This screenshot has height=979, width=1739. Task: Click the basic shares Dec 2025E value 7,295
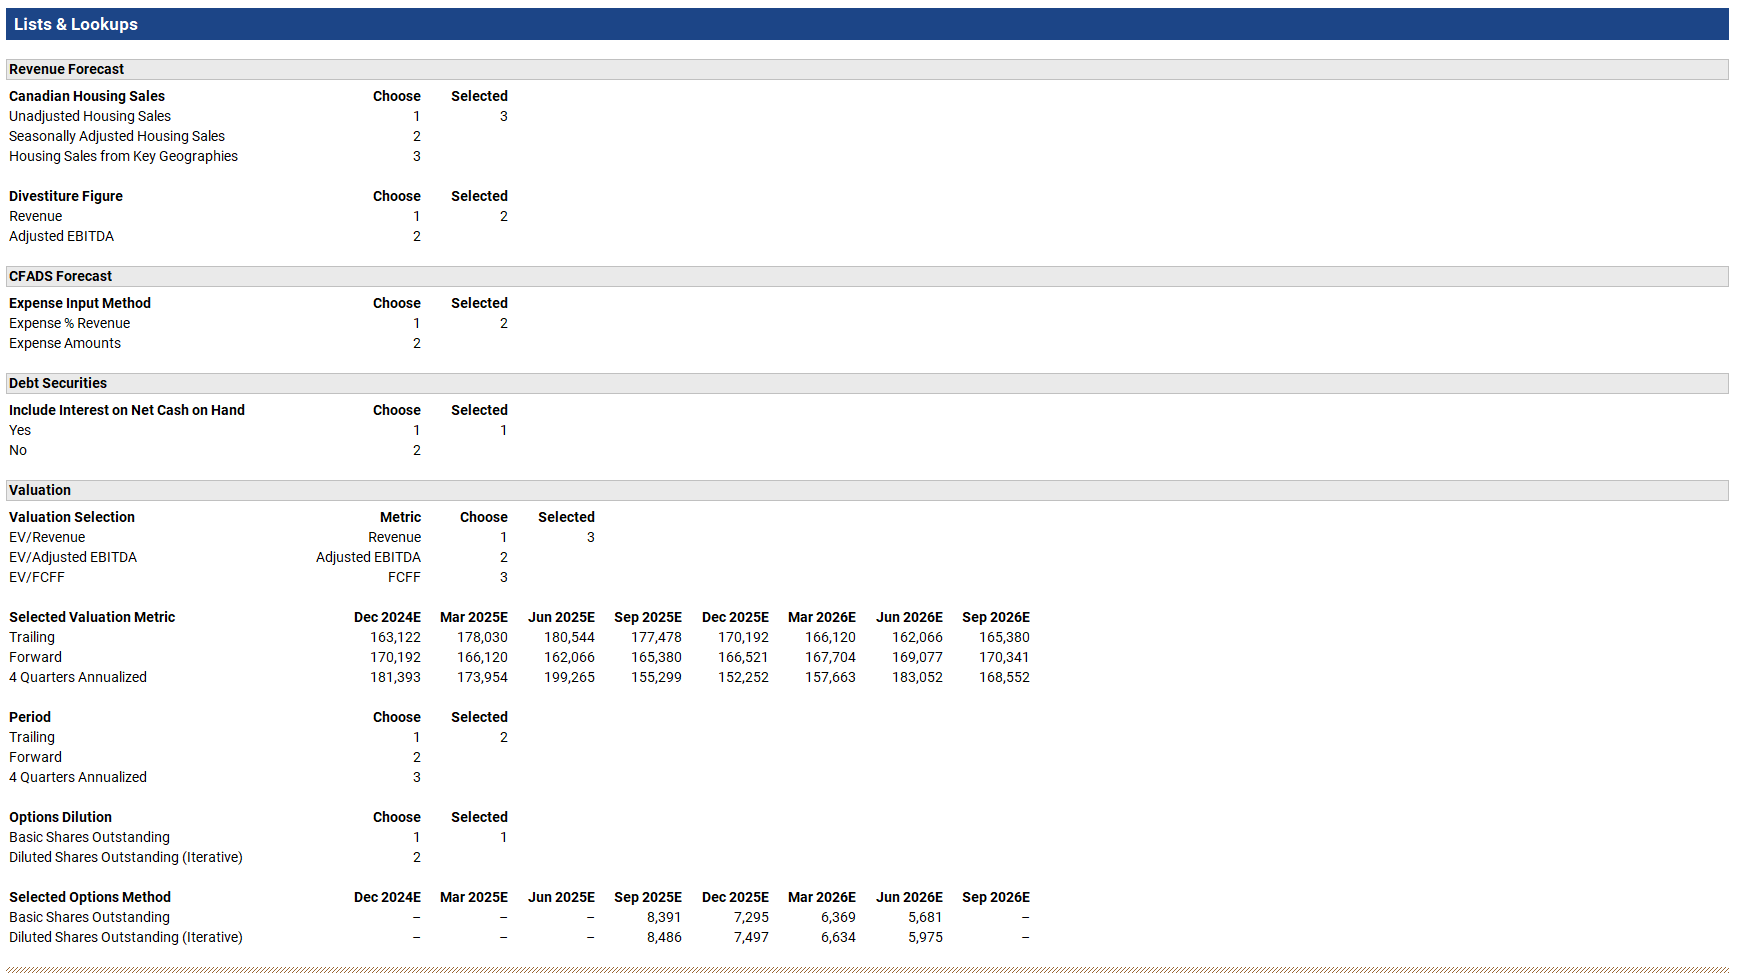click(x=751, y=917)
